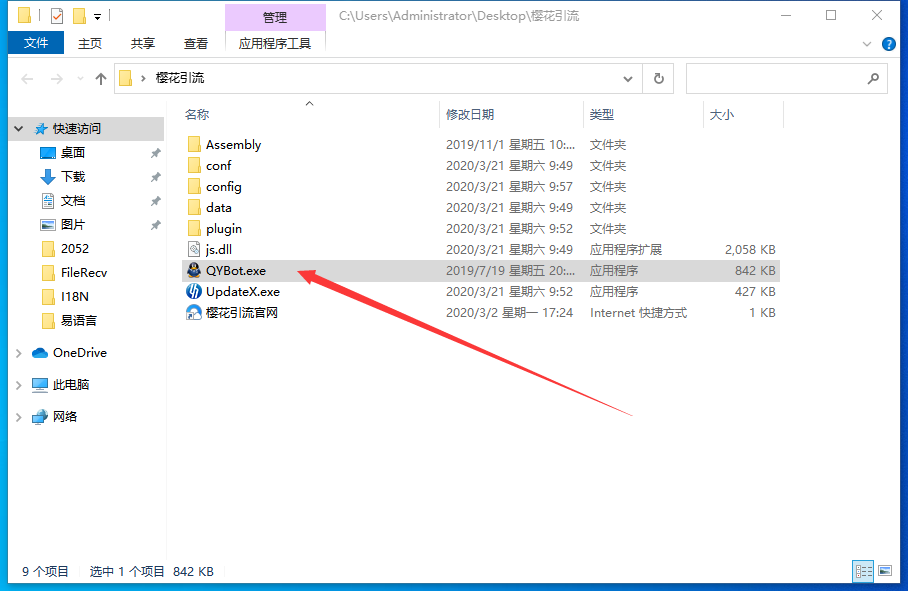Select the Assembly folder icon
The height and width of the screenshot is (591, 908).
click(x=194, y=144)
